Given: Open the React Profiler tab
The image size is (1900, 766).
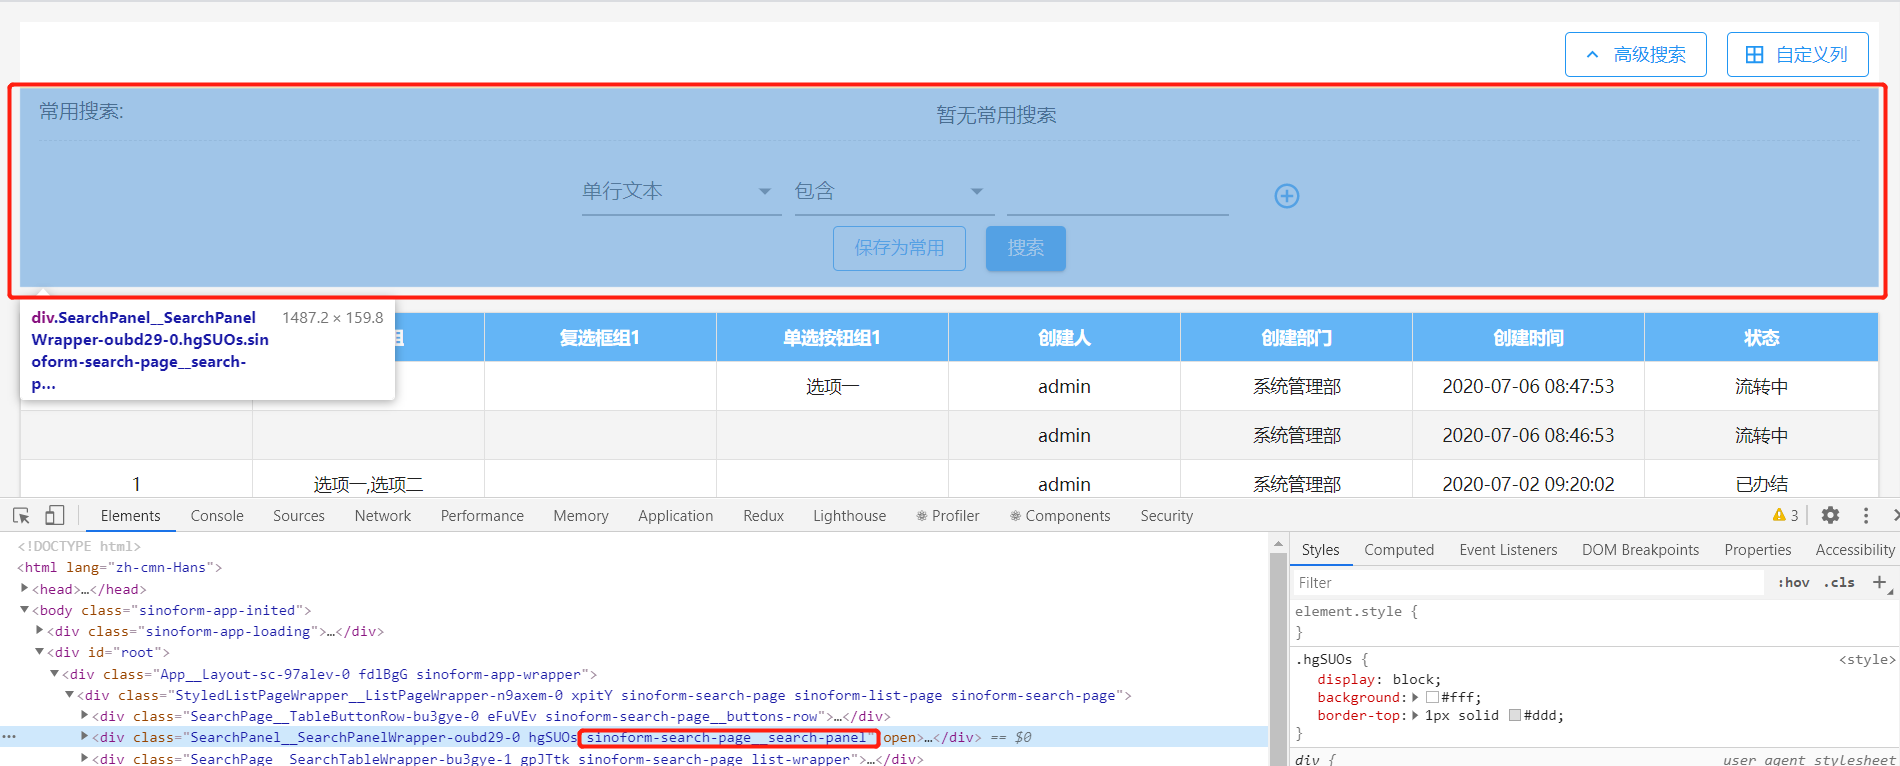Looking at the screenshot, I should tap(948, 516).
